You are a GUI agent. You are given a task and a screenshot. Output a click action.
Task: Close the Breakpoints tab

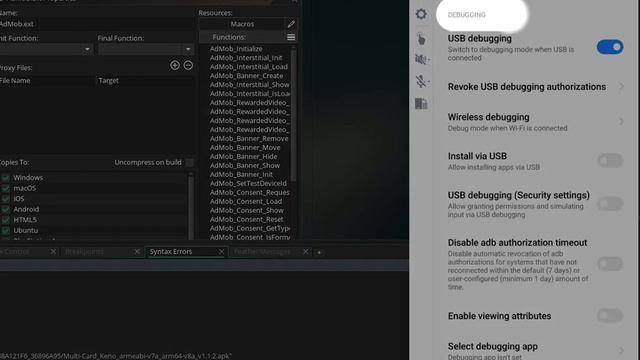[137, 252]
